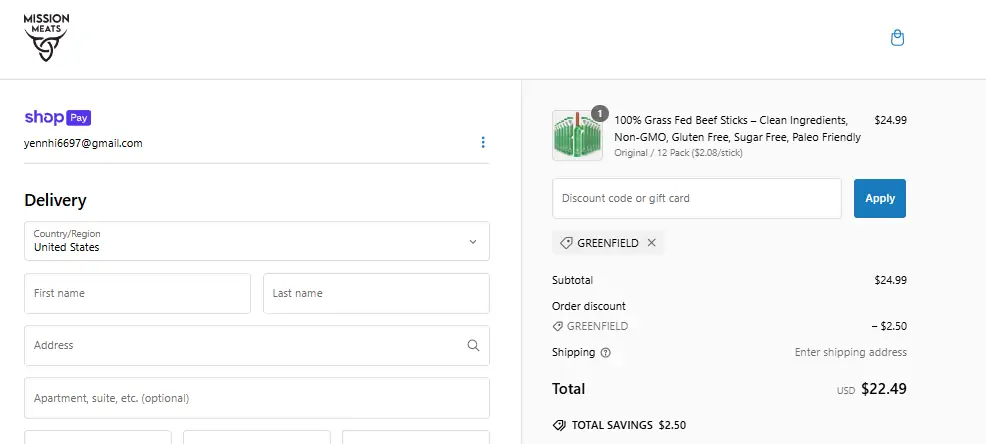Screen dimensions: 986x444
Task: Open the three-dot account options menu
Action: pos(483,143)
